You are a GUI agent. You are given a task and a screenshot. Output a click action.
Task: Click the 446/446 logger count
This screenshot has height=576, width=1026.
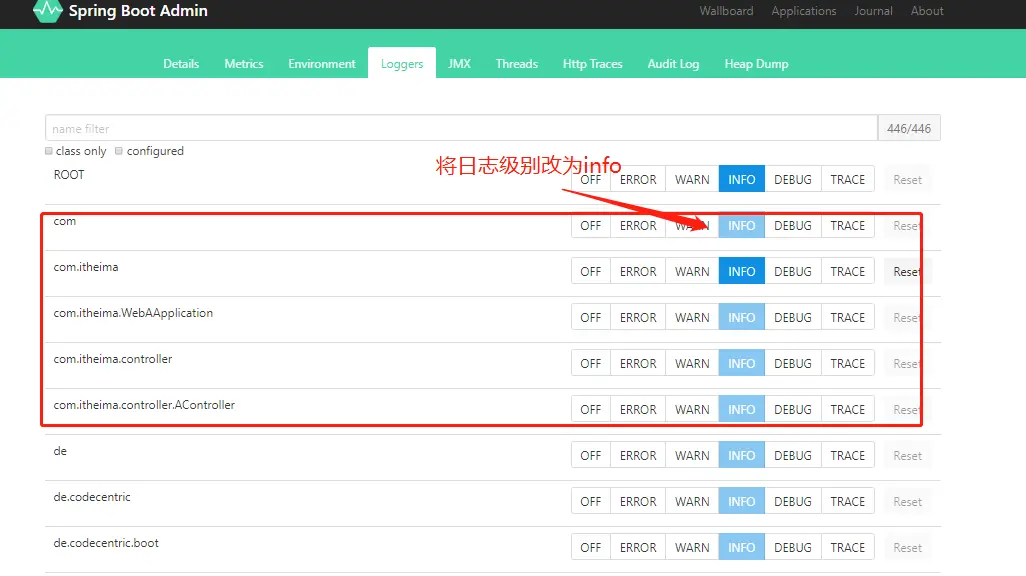[909, 128]
